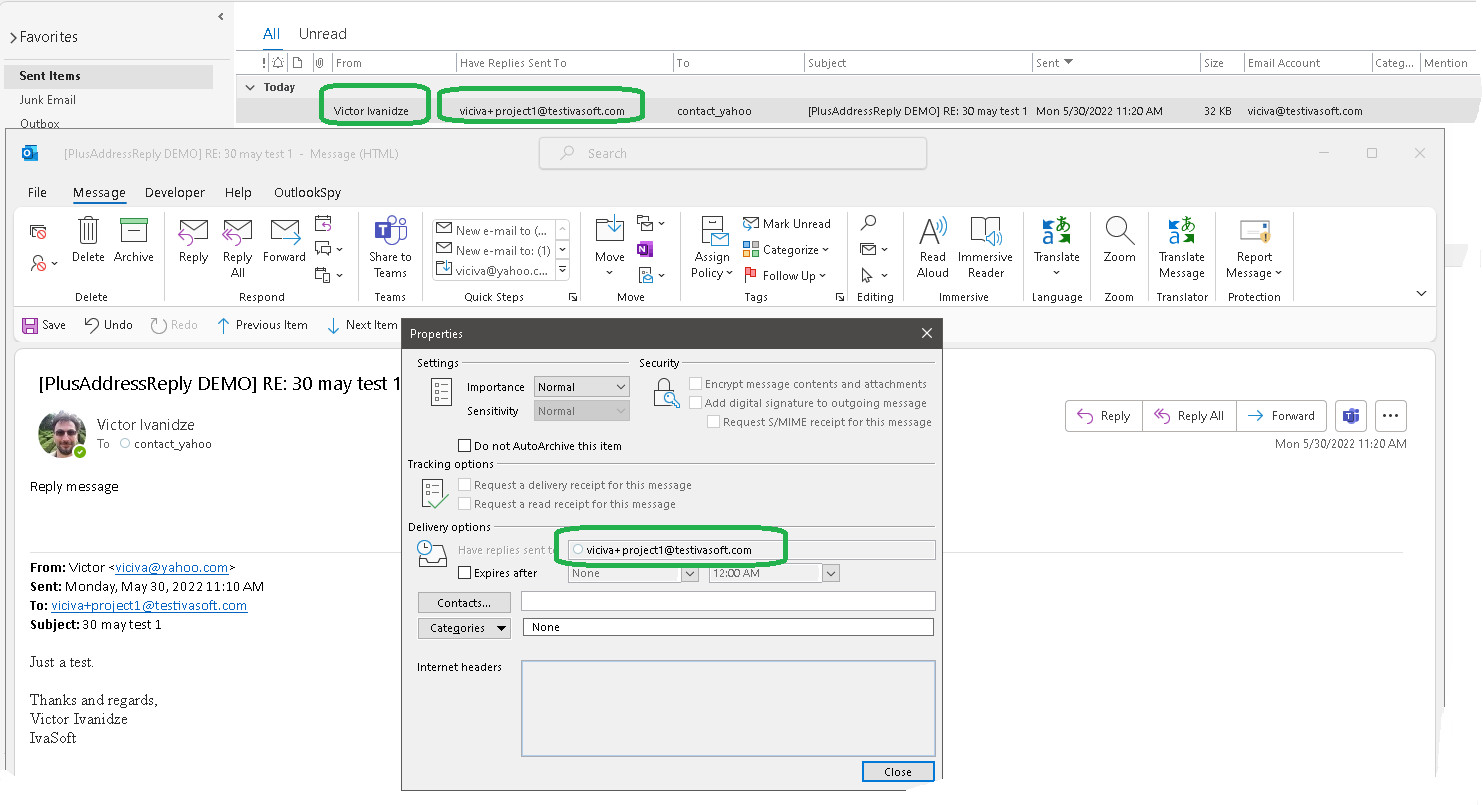Enable the Expires after checkbox
Viewport: 1483px width, 805px height.
tap(464, 573)
